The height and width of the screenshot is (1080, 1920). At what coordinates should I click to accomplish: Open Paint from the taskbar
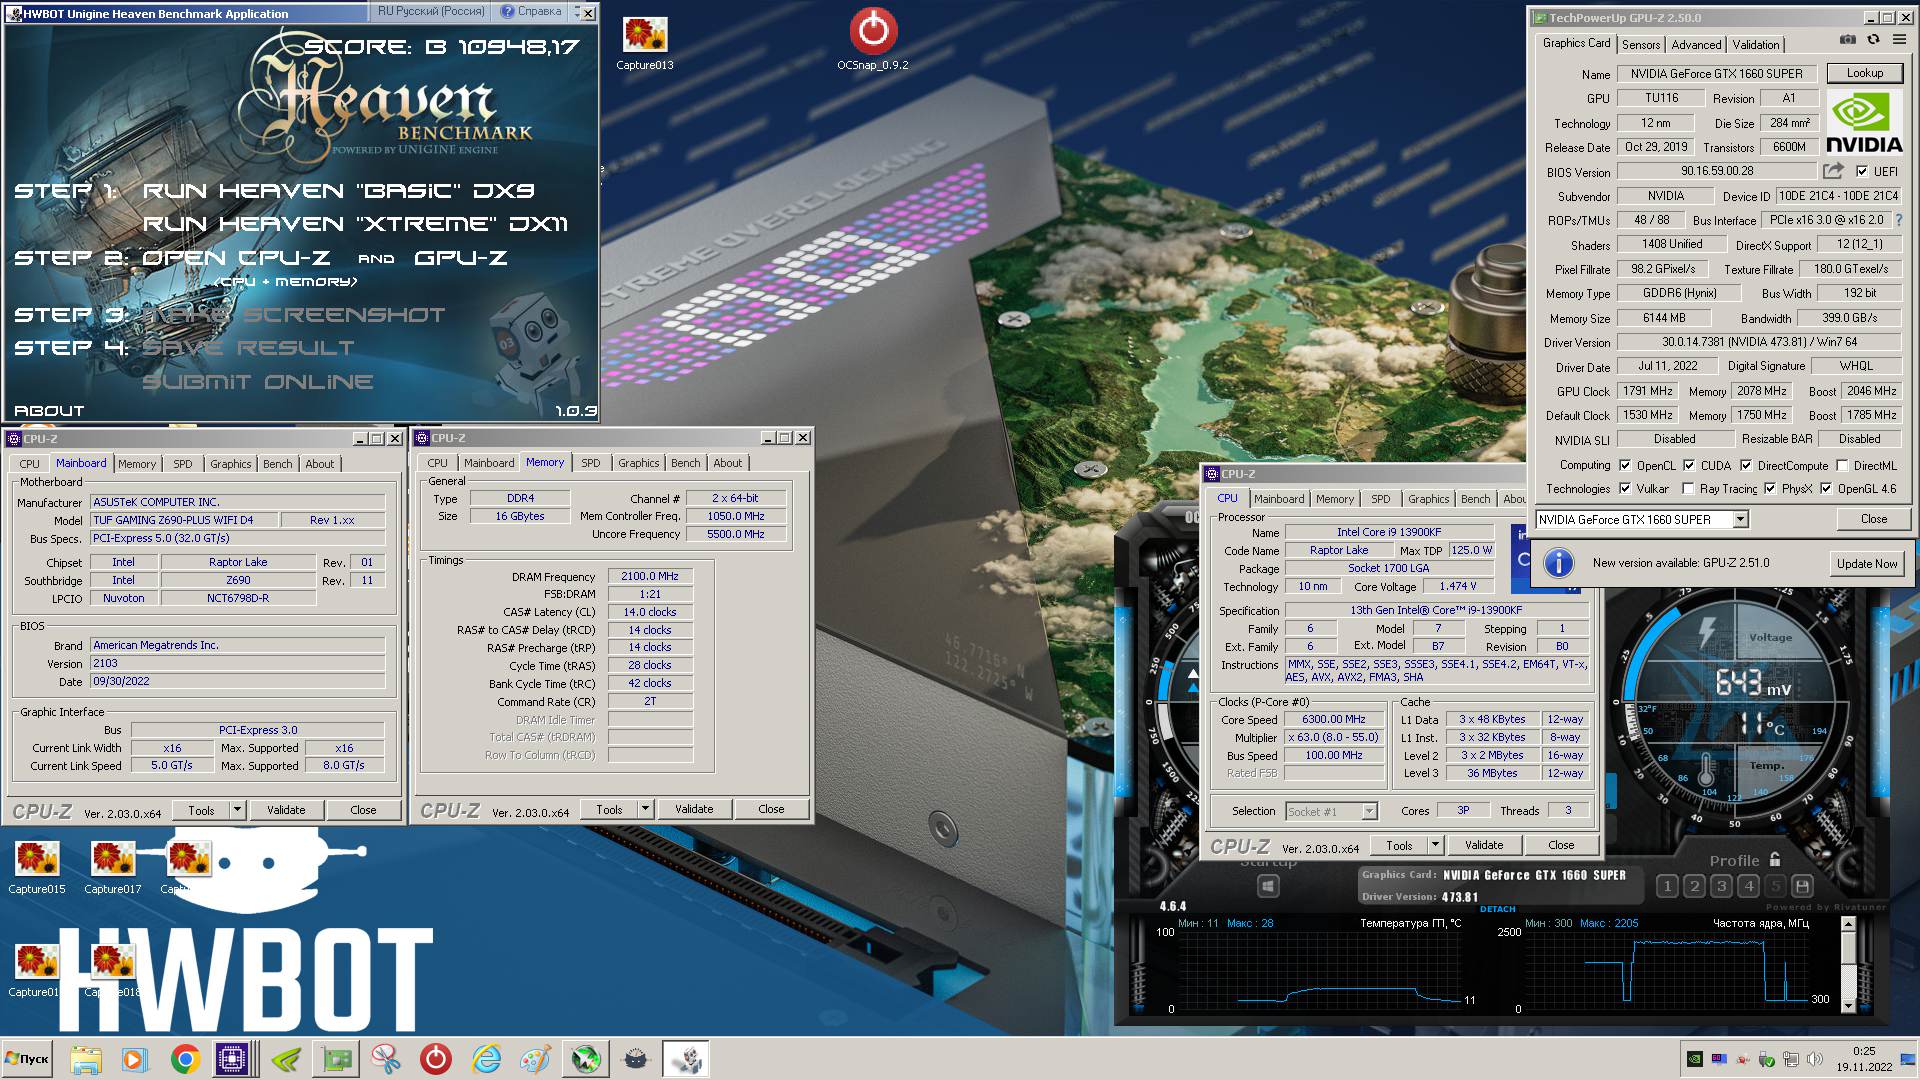pos(536,1059)
